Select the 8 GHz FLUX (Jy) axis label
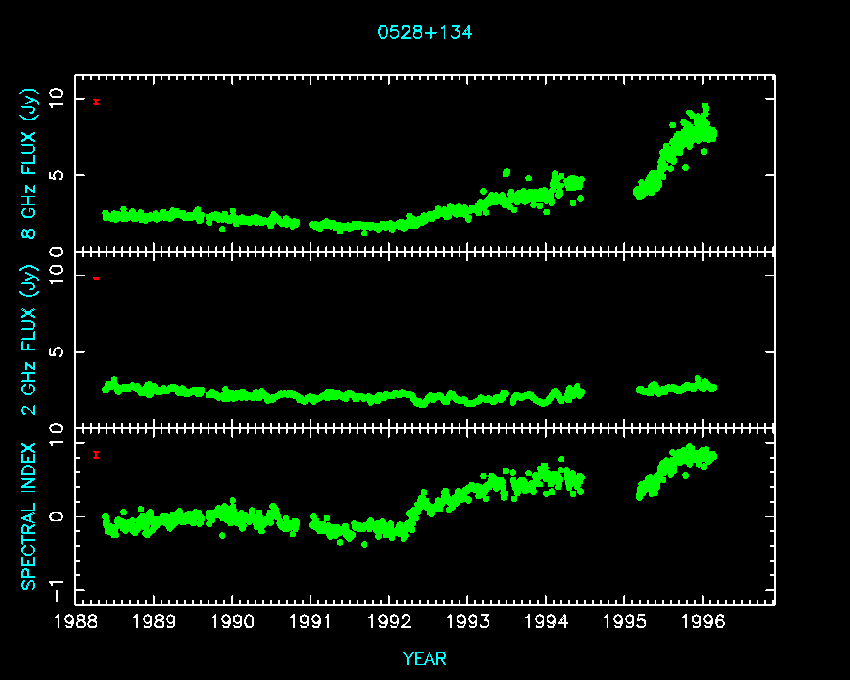Viewport: 850px width, 680px height. coord(30,164)
